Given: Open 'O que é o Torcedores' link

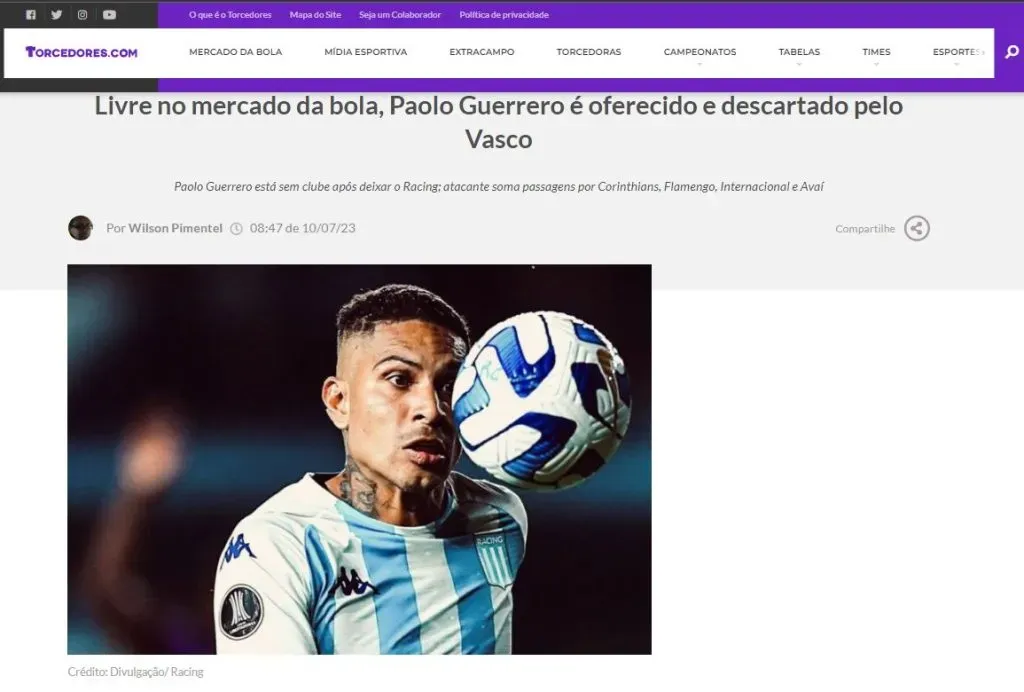Looking at the screenshot, I should (x=230, y=14).
